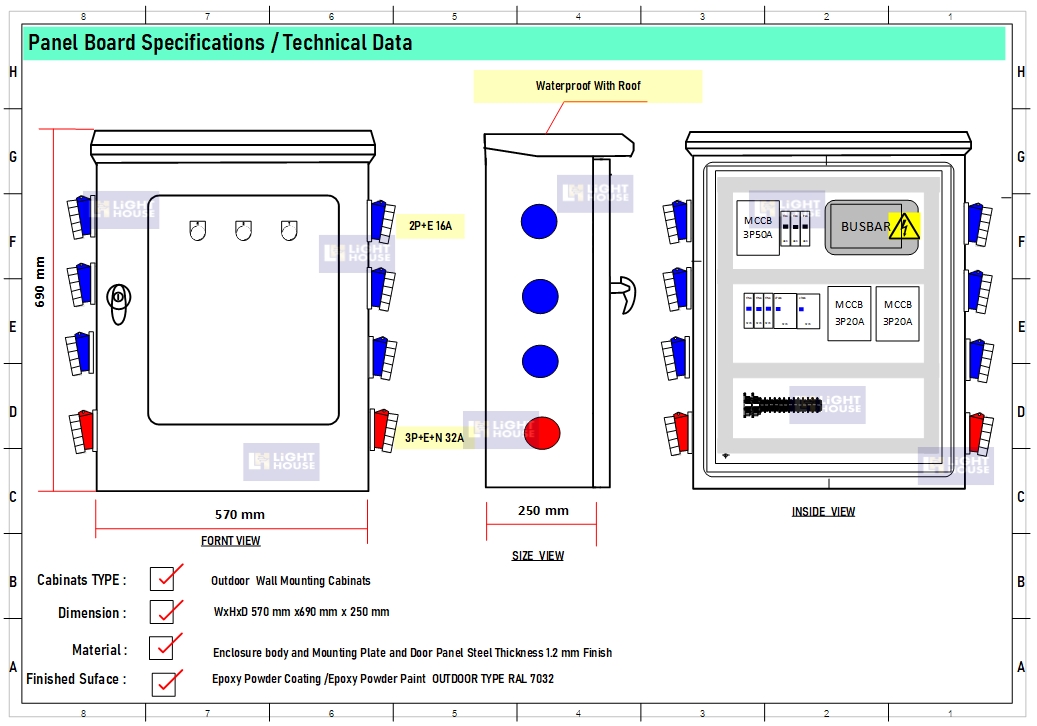Click the FORNT VIEW underlined caption
1037x726 pixels.
click(230, 541)
